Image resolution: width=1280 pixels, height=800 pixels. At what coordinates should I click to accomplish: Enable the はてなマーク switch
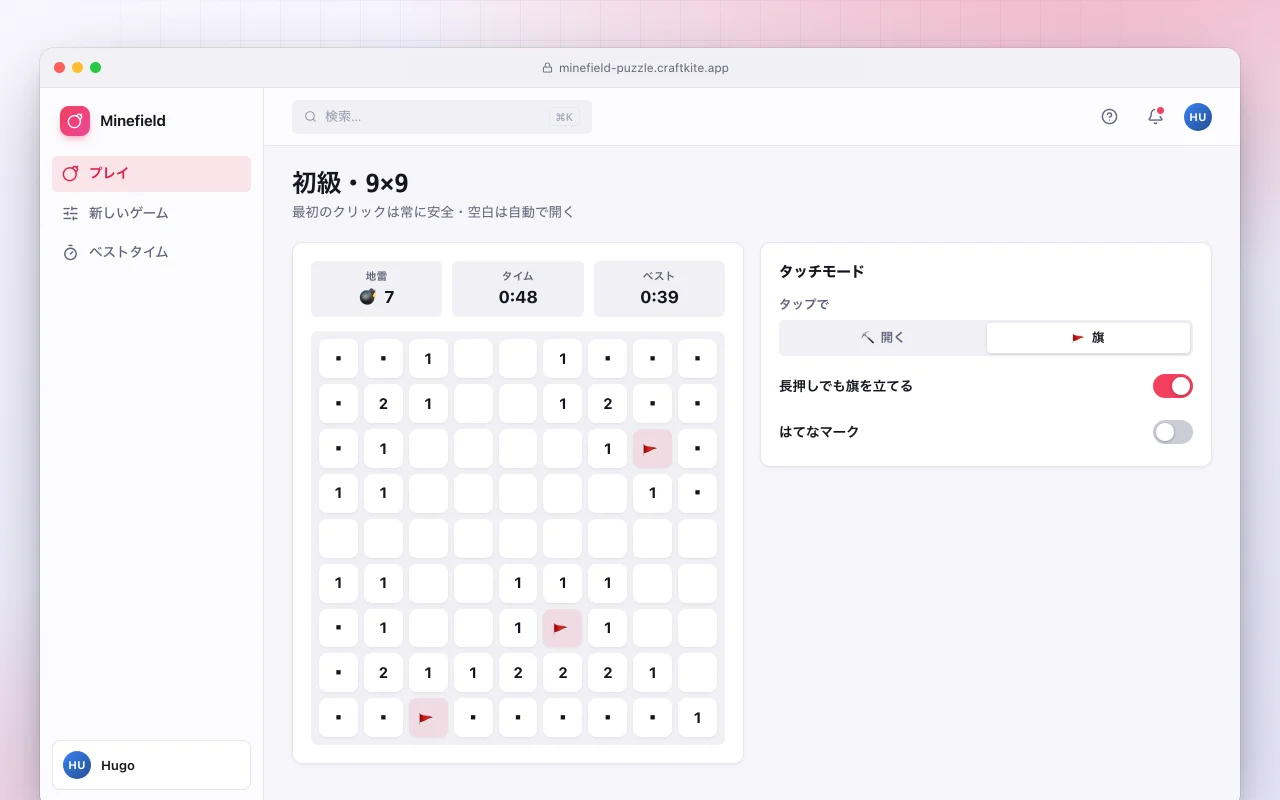1173,432
